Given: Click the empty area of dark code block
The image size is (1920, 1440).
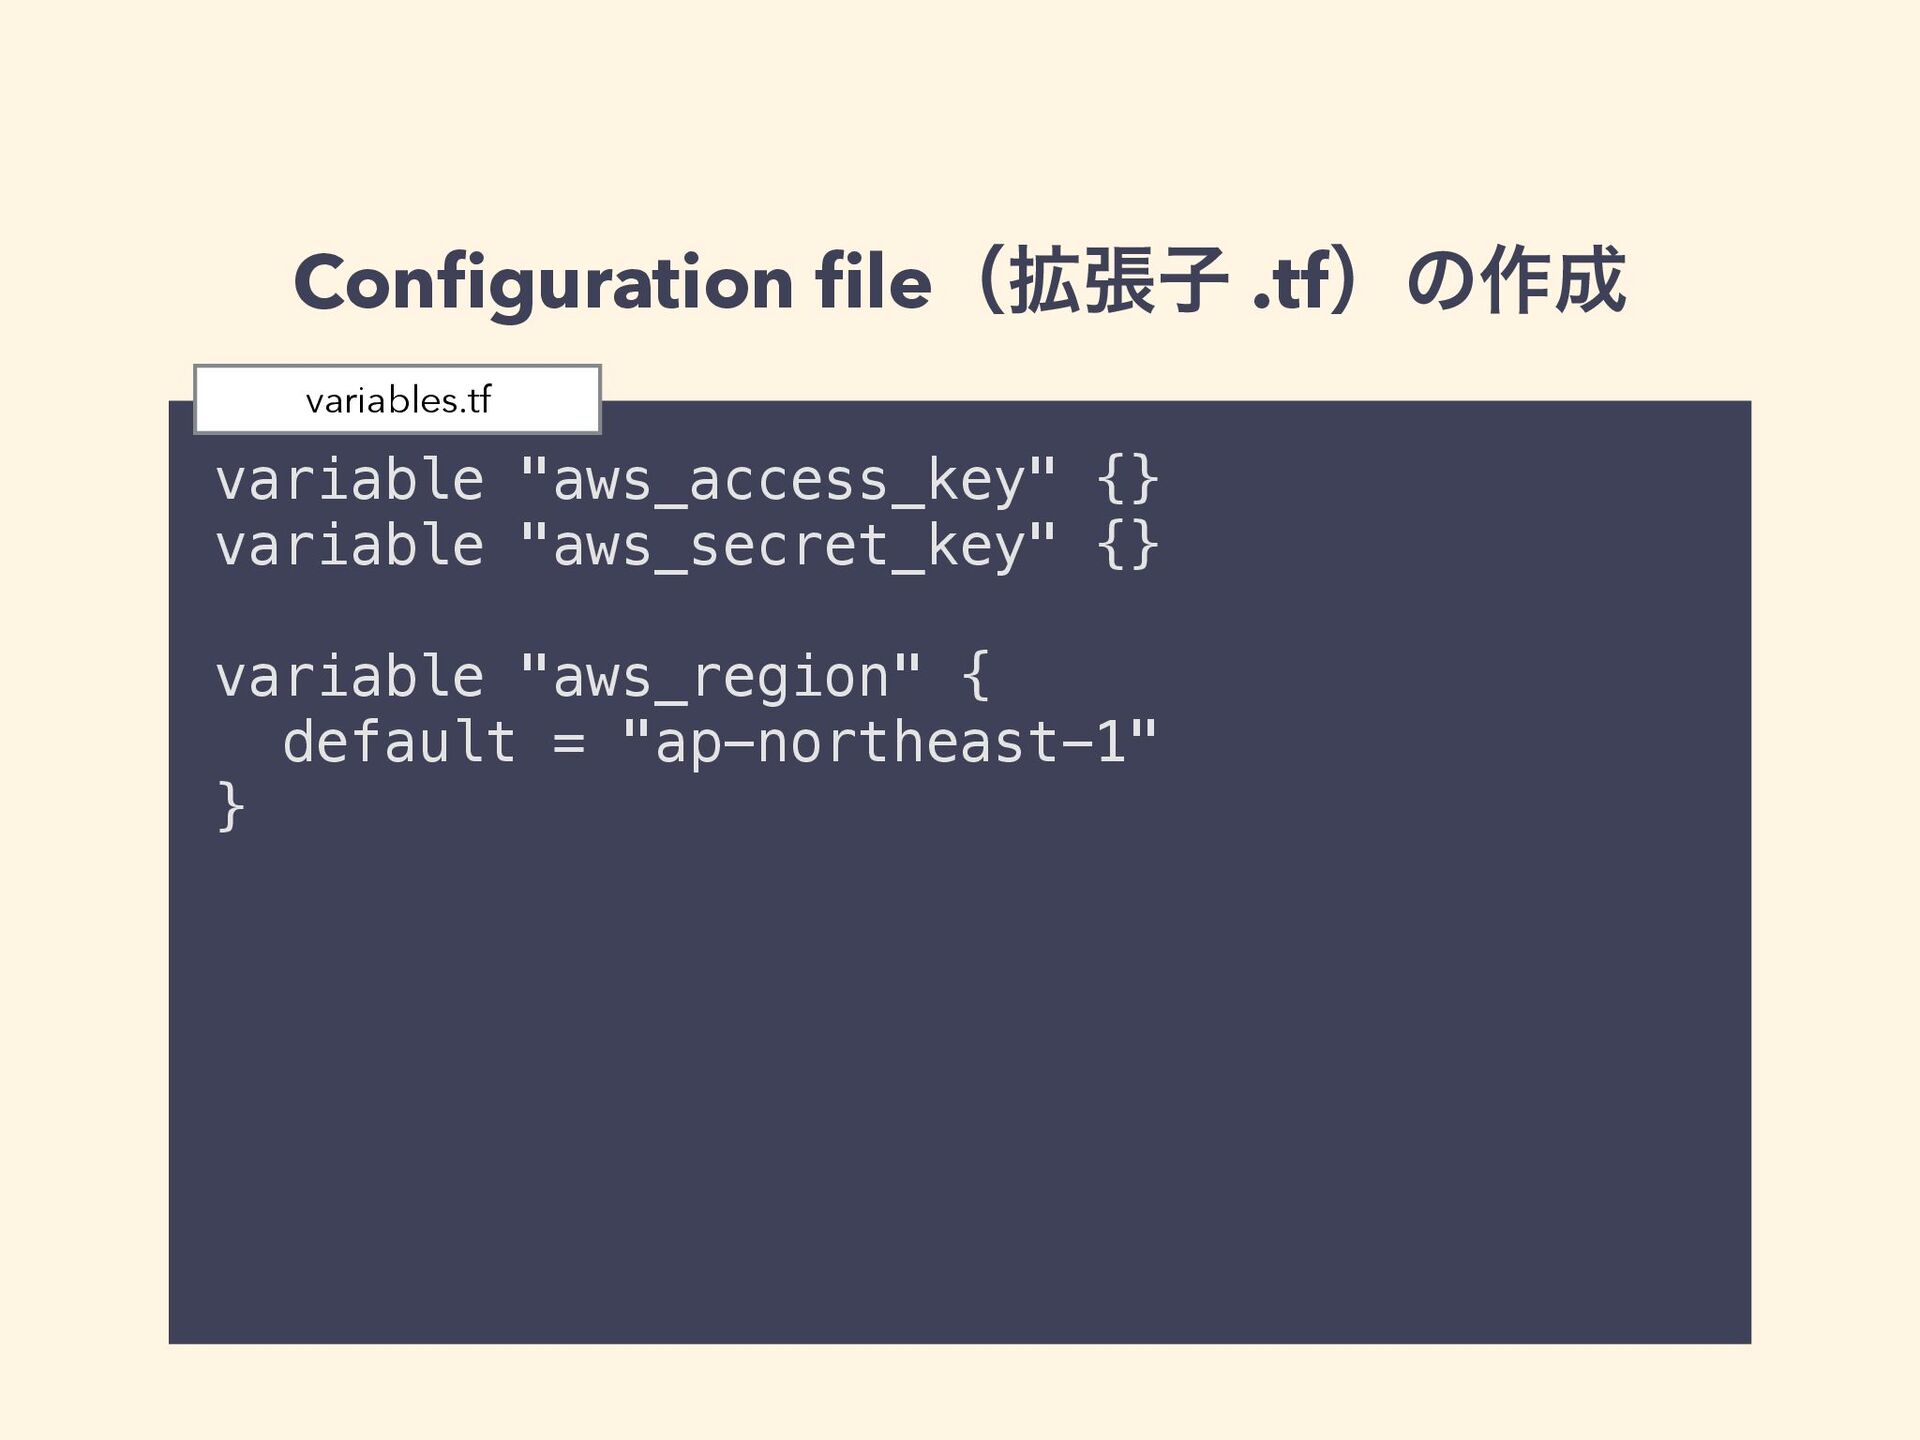Looking at the screenshot, I should [960, 1080].
